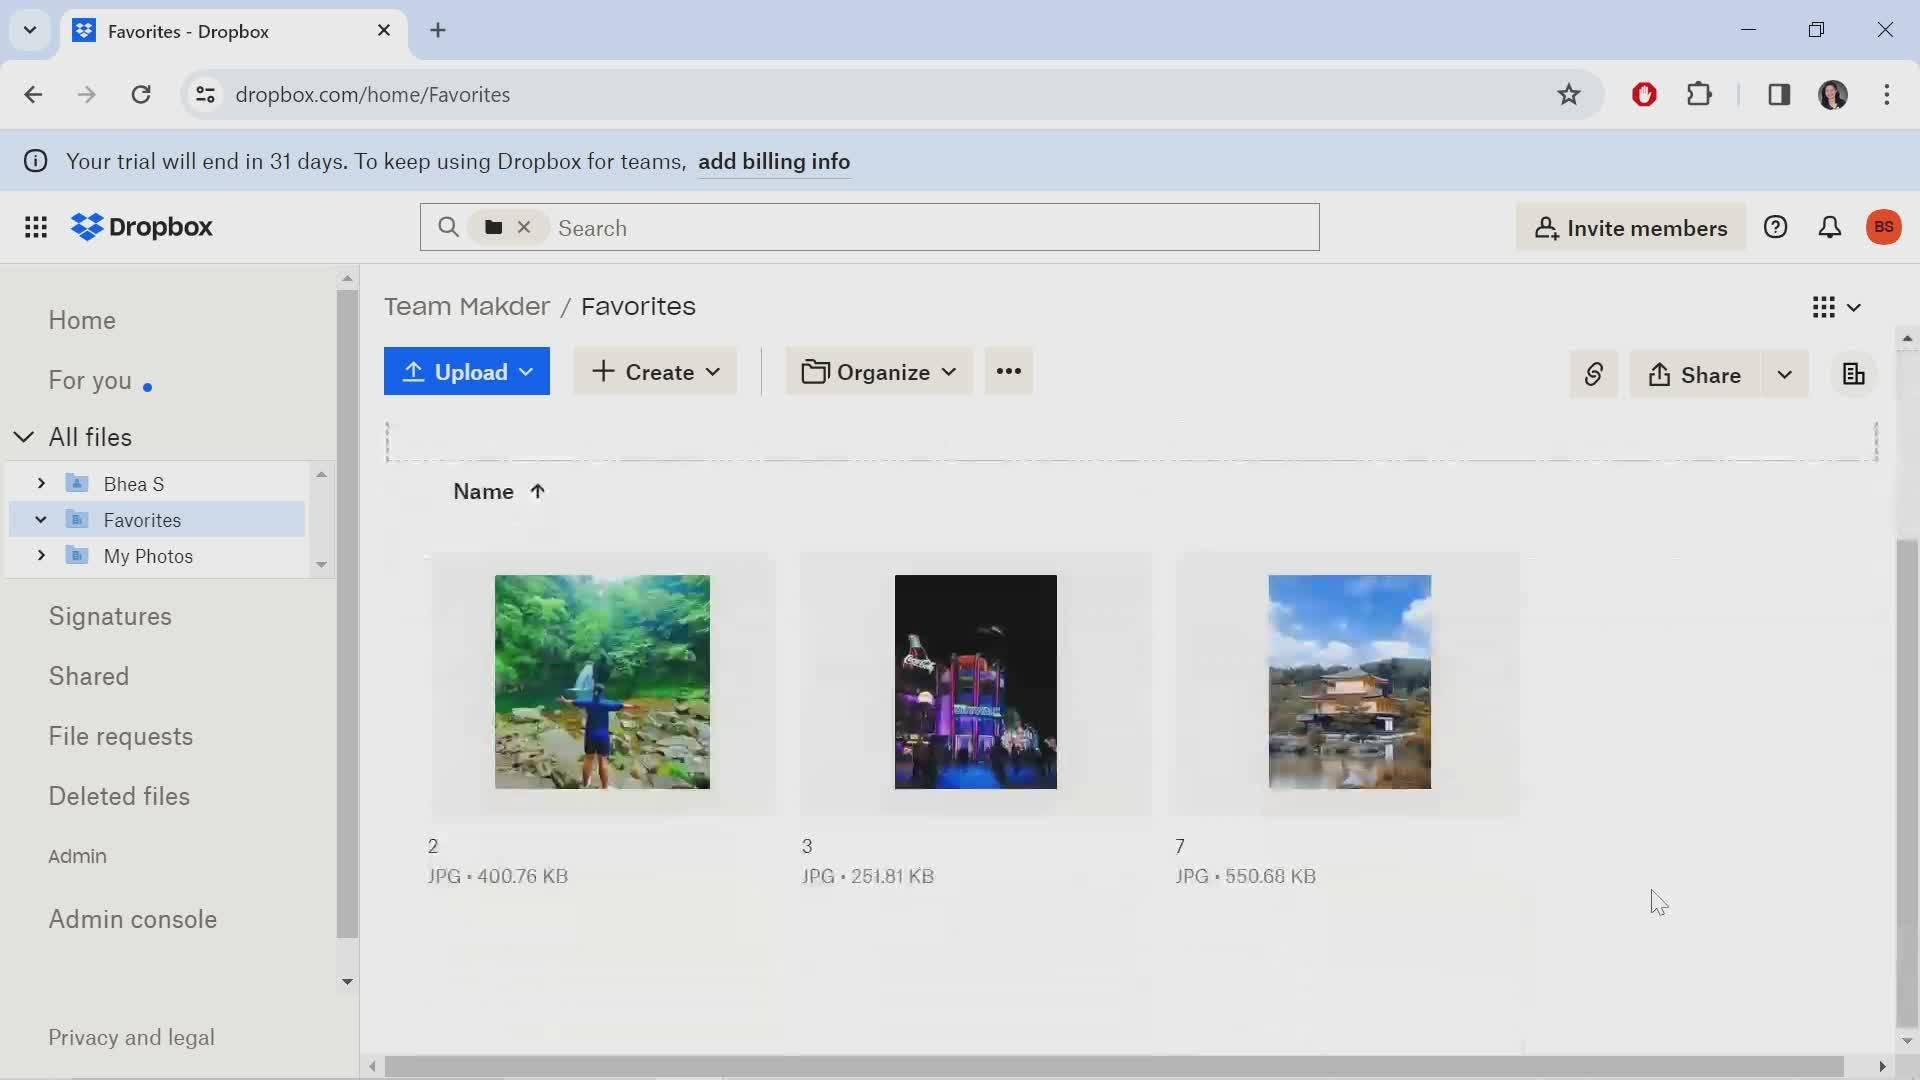The width and height of the screenshot is (1920, 1080).
Task: Click the address bar URL
Action: 372,95
